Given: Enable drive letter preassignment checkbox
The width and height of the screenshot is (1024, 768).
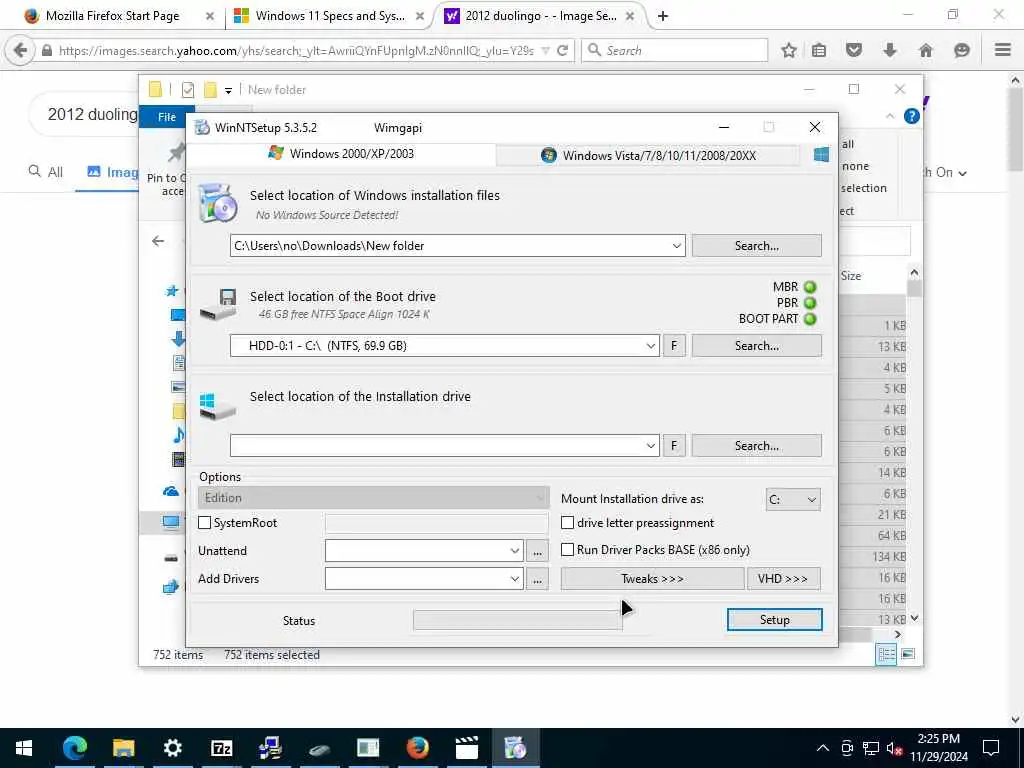Looking at the screenshot, I should (x=568, y=522).
